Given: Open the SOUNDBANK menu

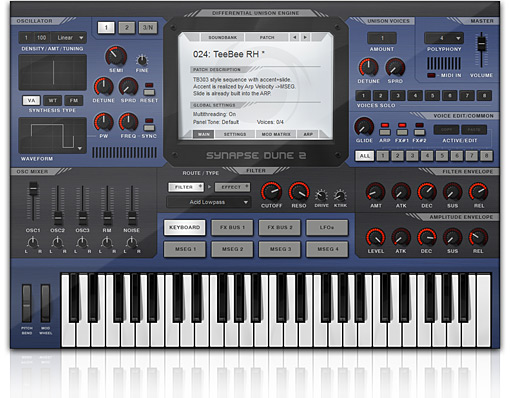Looking at the screenshot, I should [222, 37].
